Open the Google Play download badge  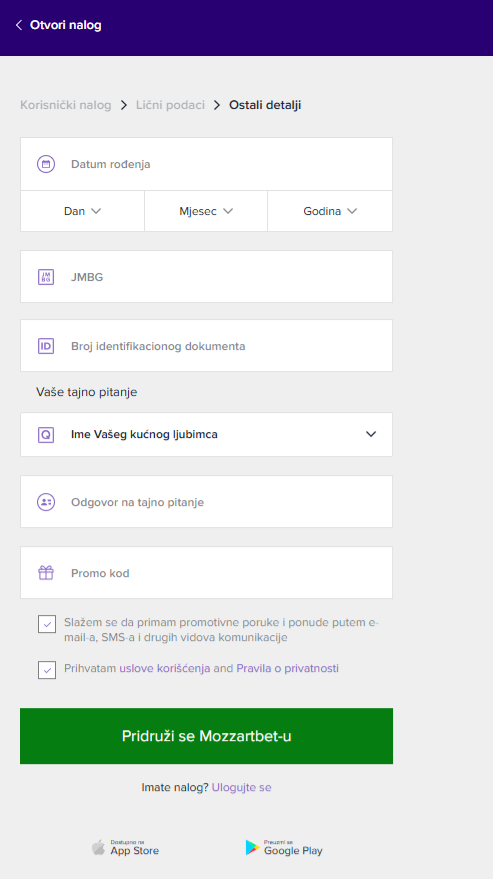(284, 848)
